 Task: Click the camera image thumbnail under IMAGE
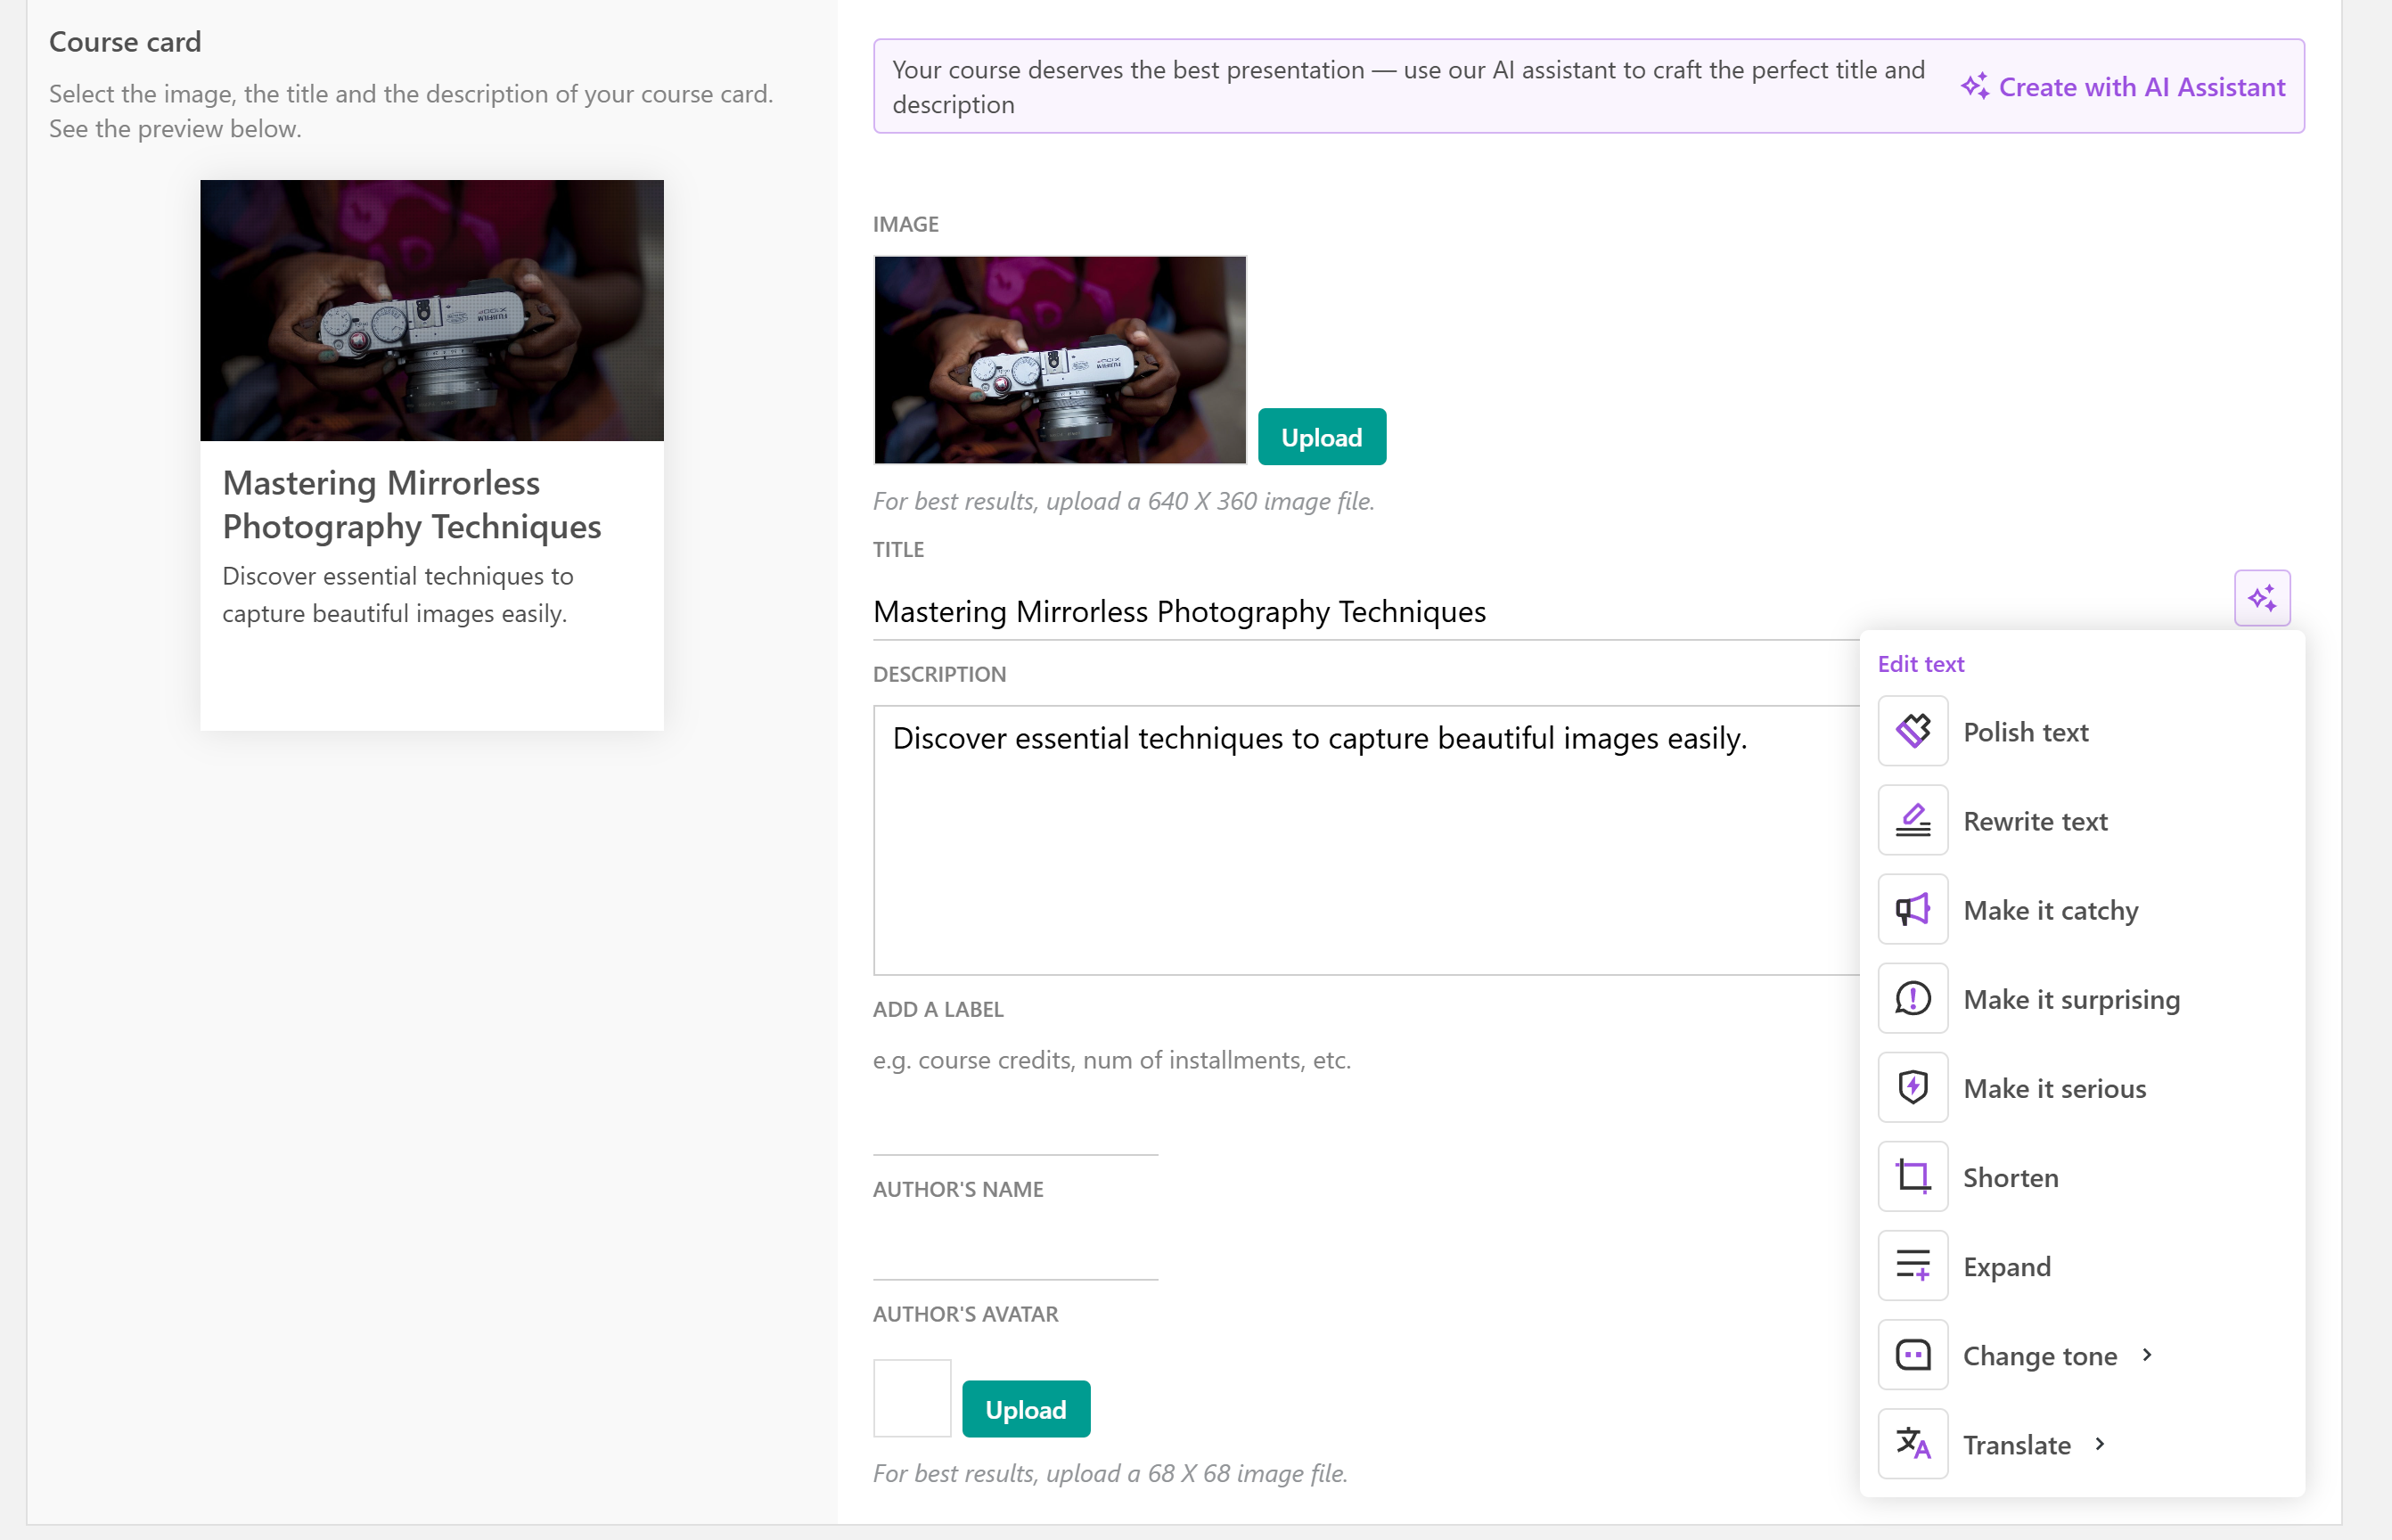1059,360
